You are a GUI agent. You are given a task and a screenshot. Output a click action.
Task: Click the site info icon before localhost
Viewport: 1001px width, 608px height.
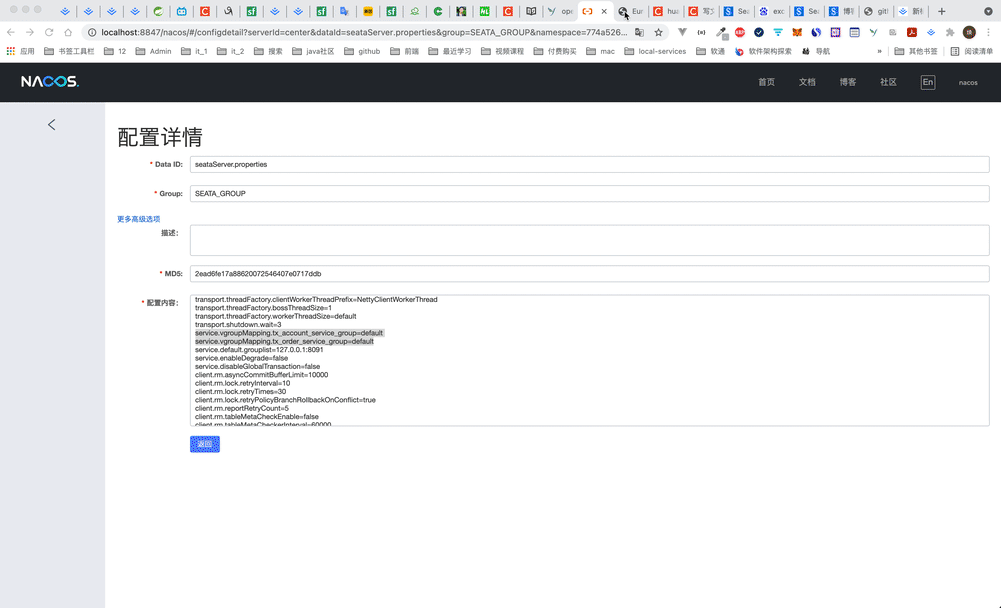tap(92, 32)
